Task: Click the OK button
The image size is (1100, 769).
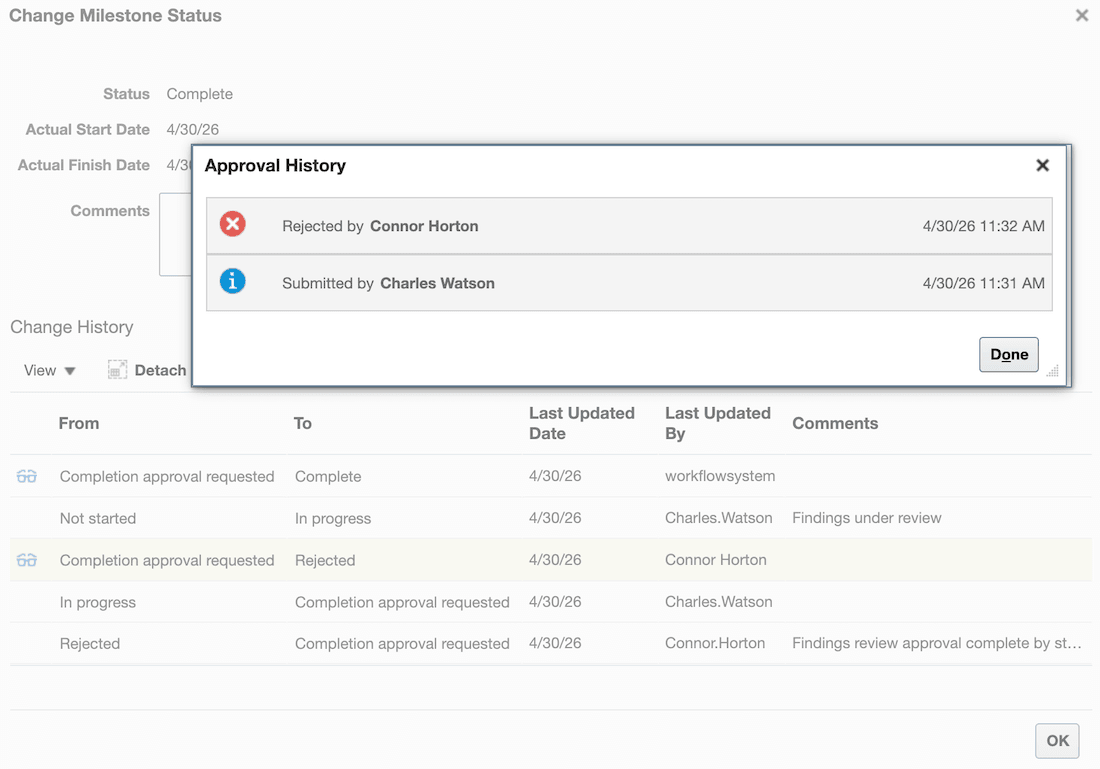Action: [x=1057, y=741]
